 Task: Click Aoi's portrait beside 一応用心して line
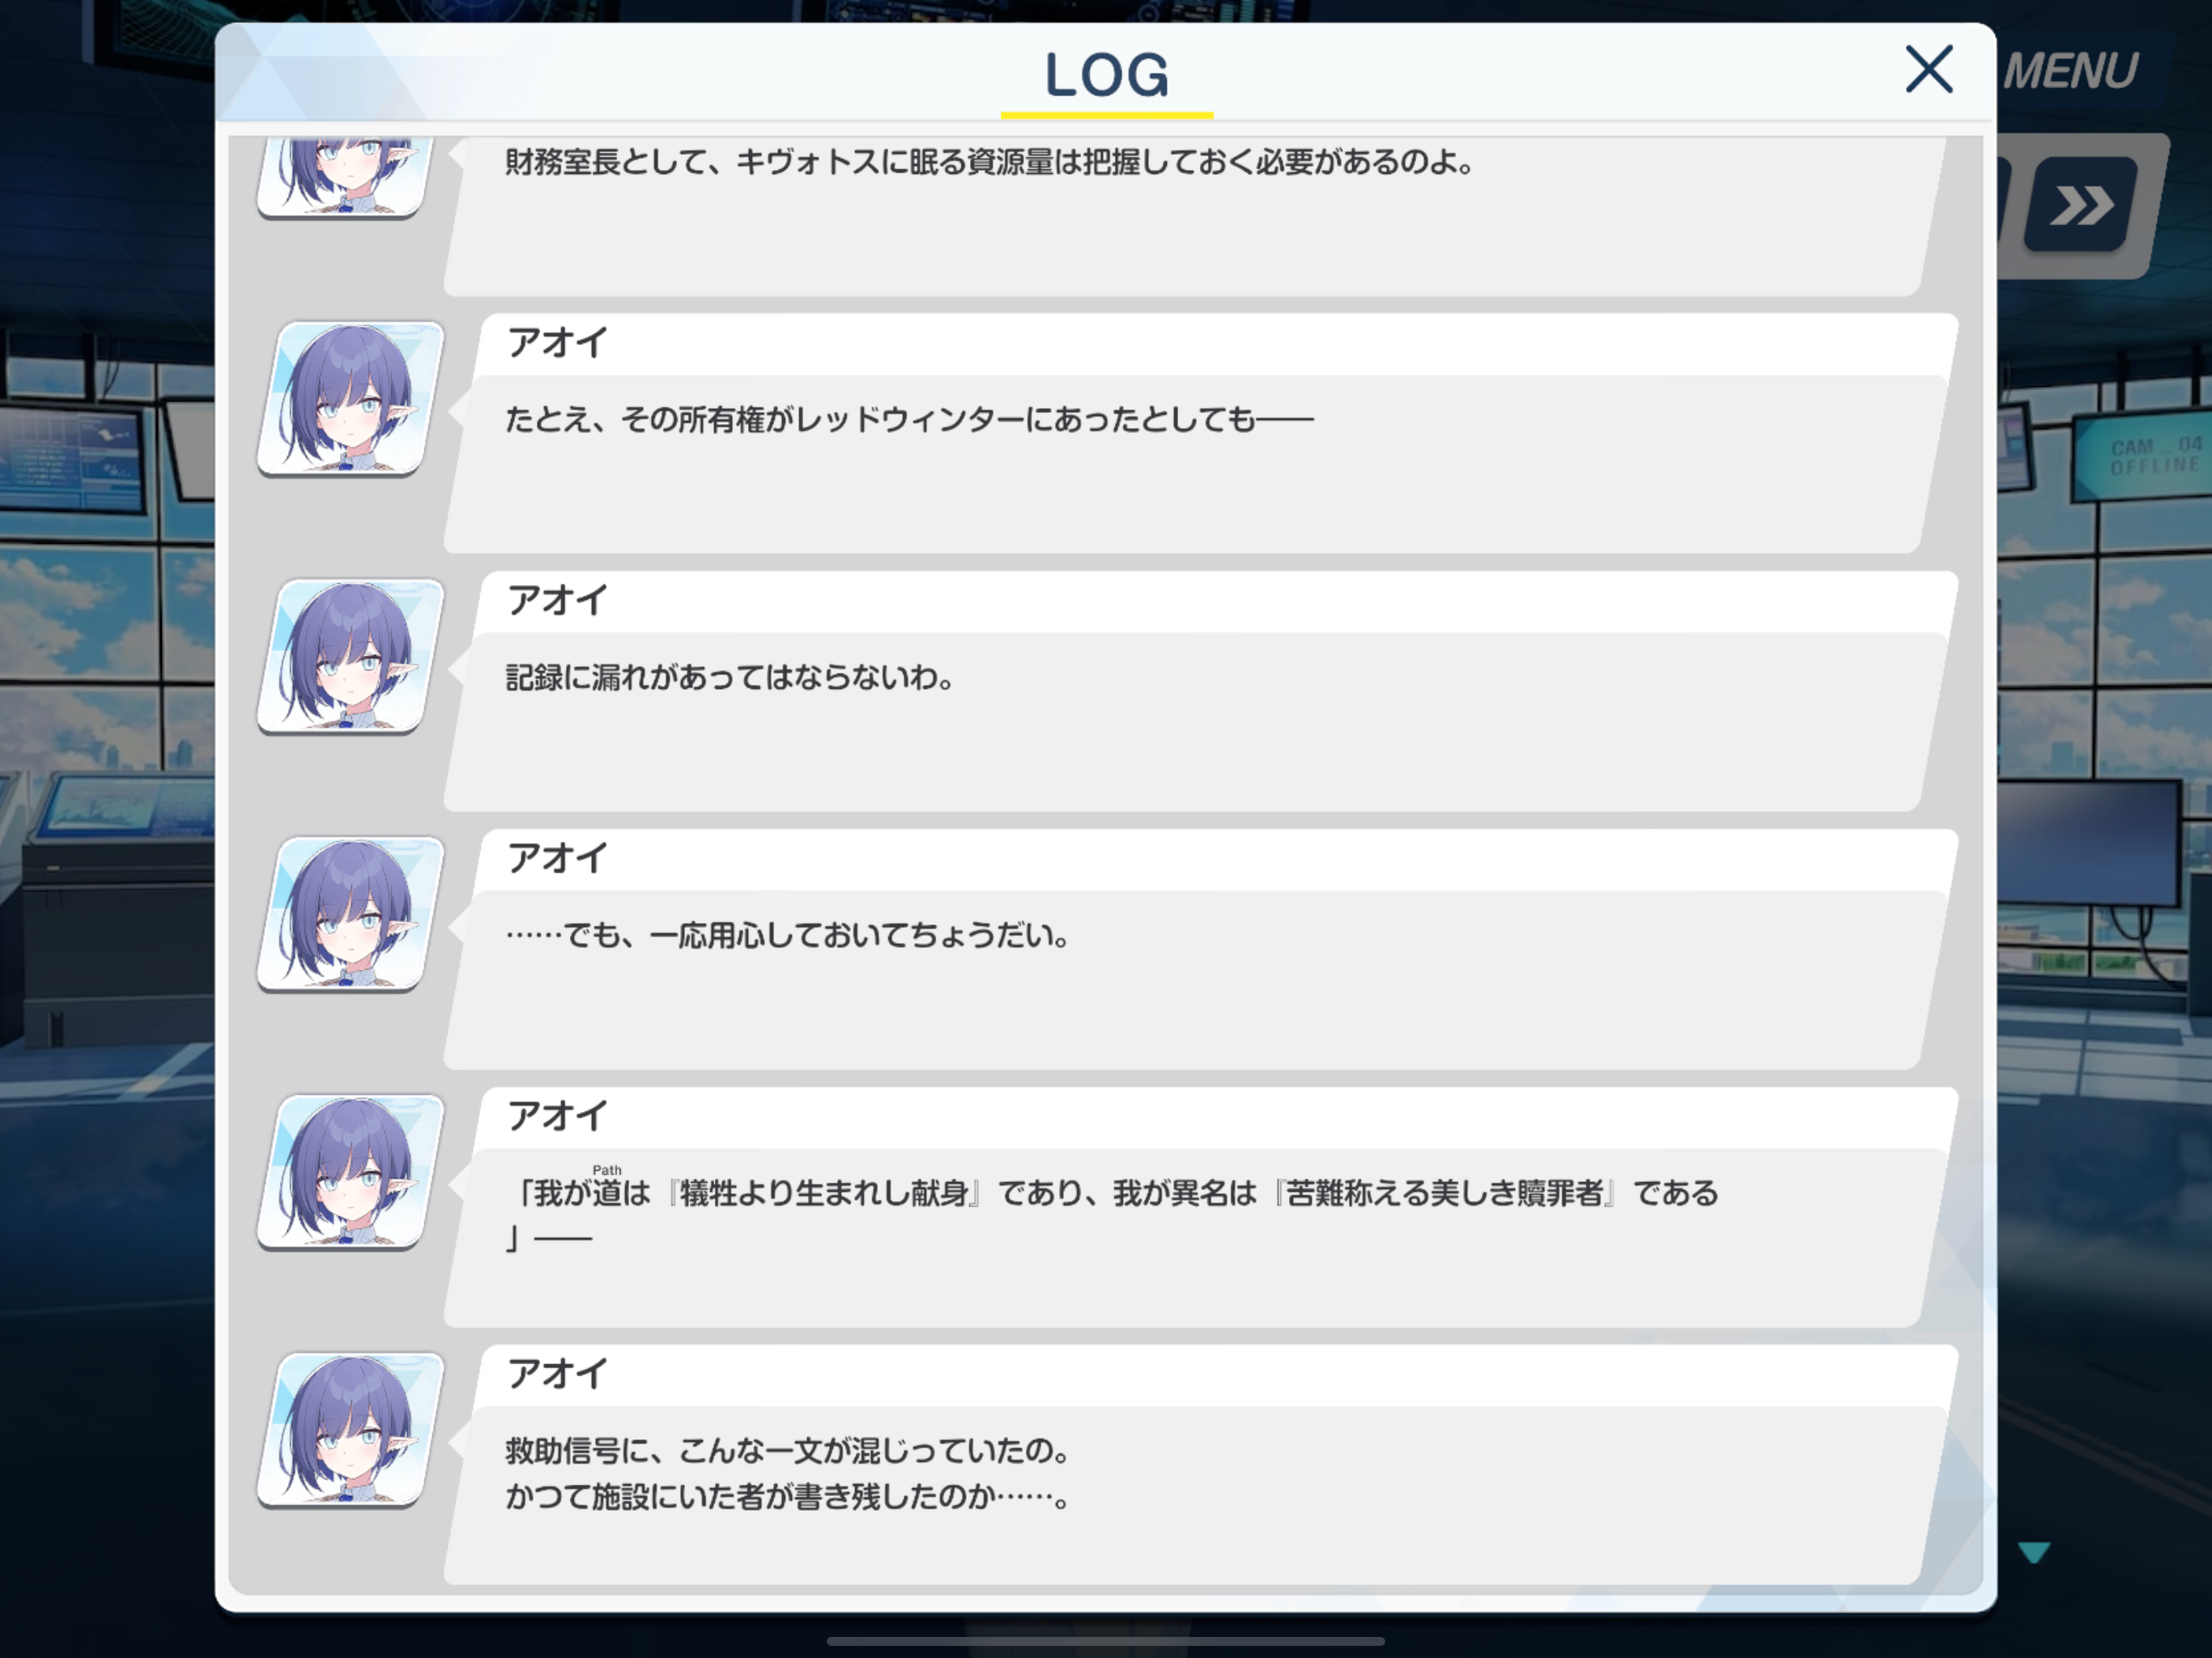click(351, 915)
